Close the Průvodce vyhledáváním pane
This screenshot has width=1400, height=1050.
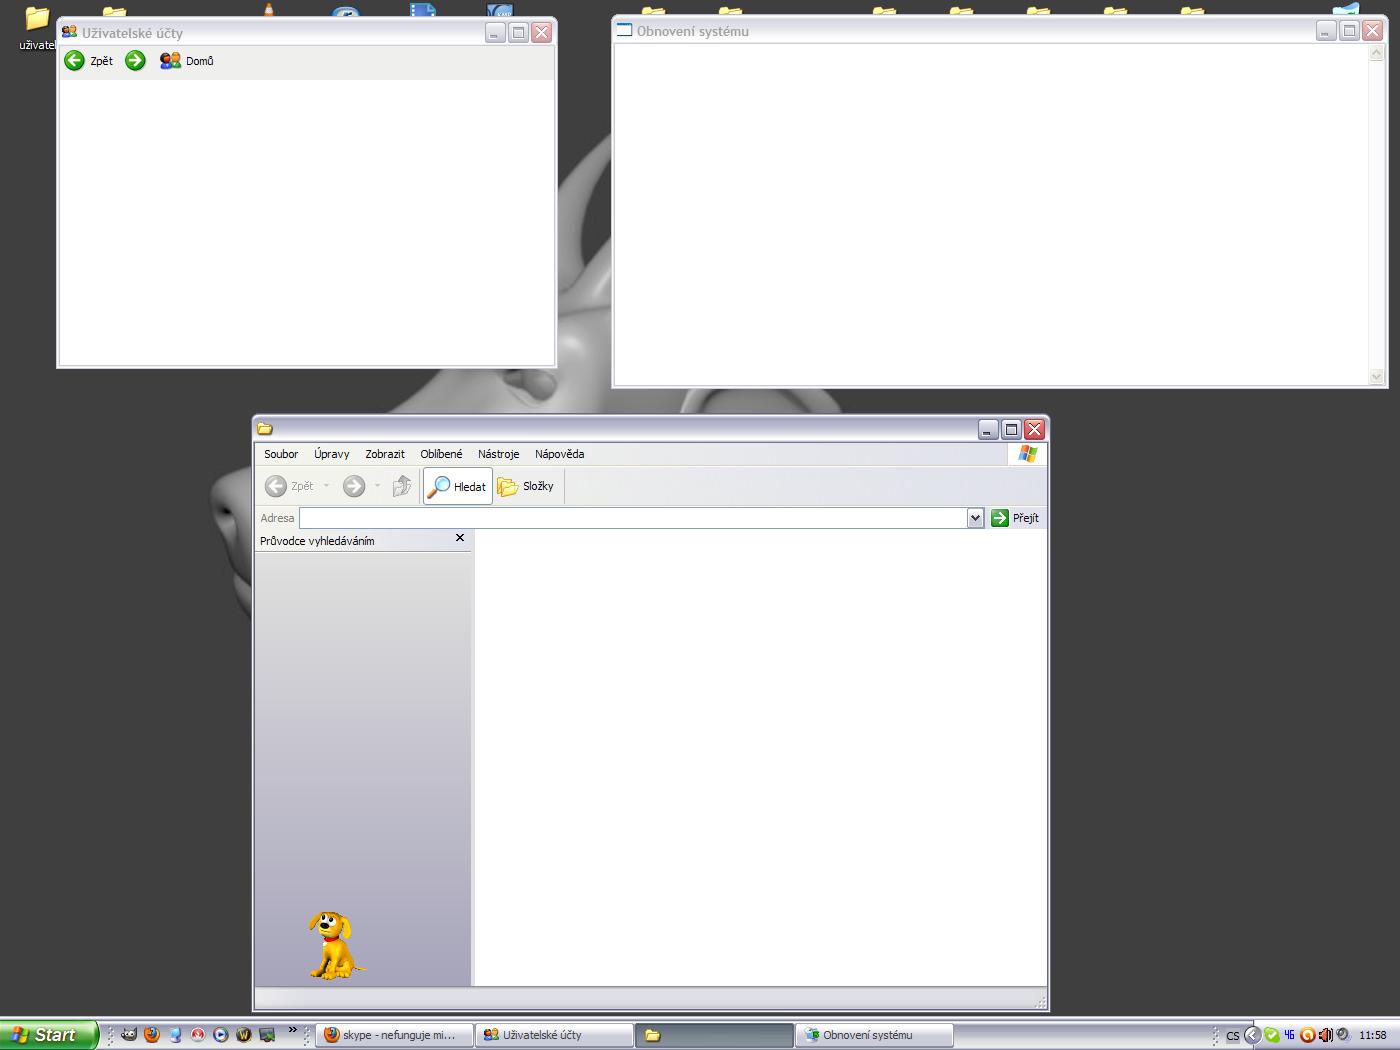pyautogui.click(x=460, y=538)
